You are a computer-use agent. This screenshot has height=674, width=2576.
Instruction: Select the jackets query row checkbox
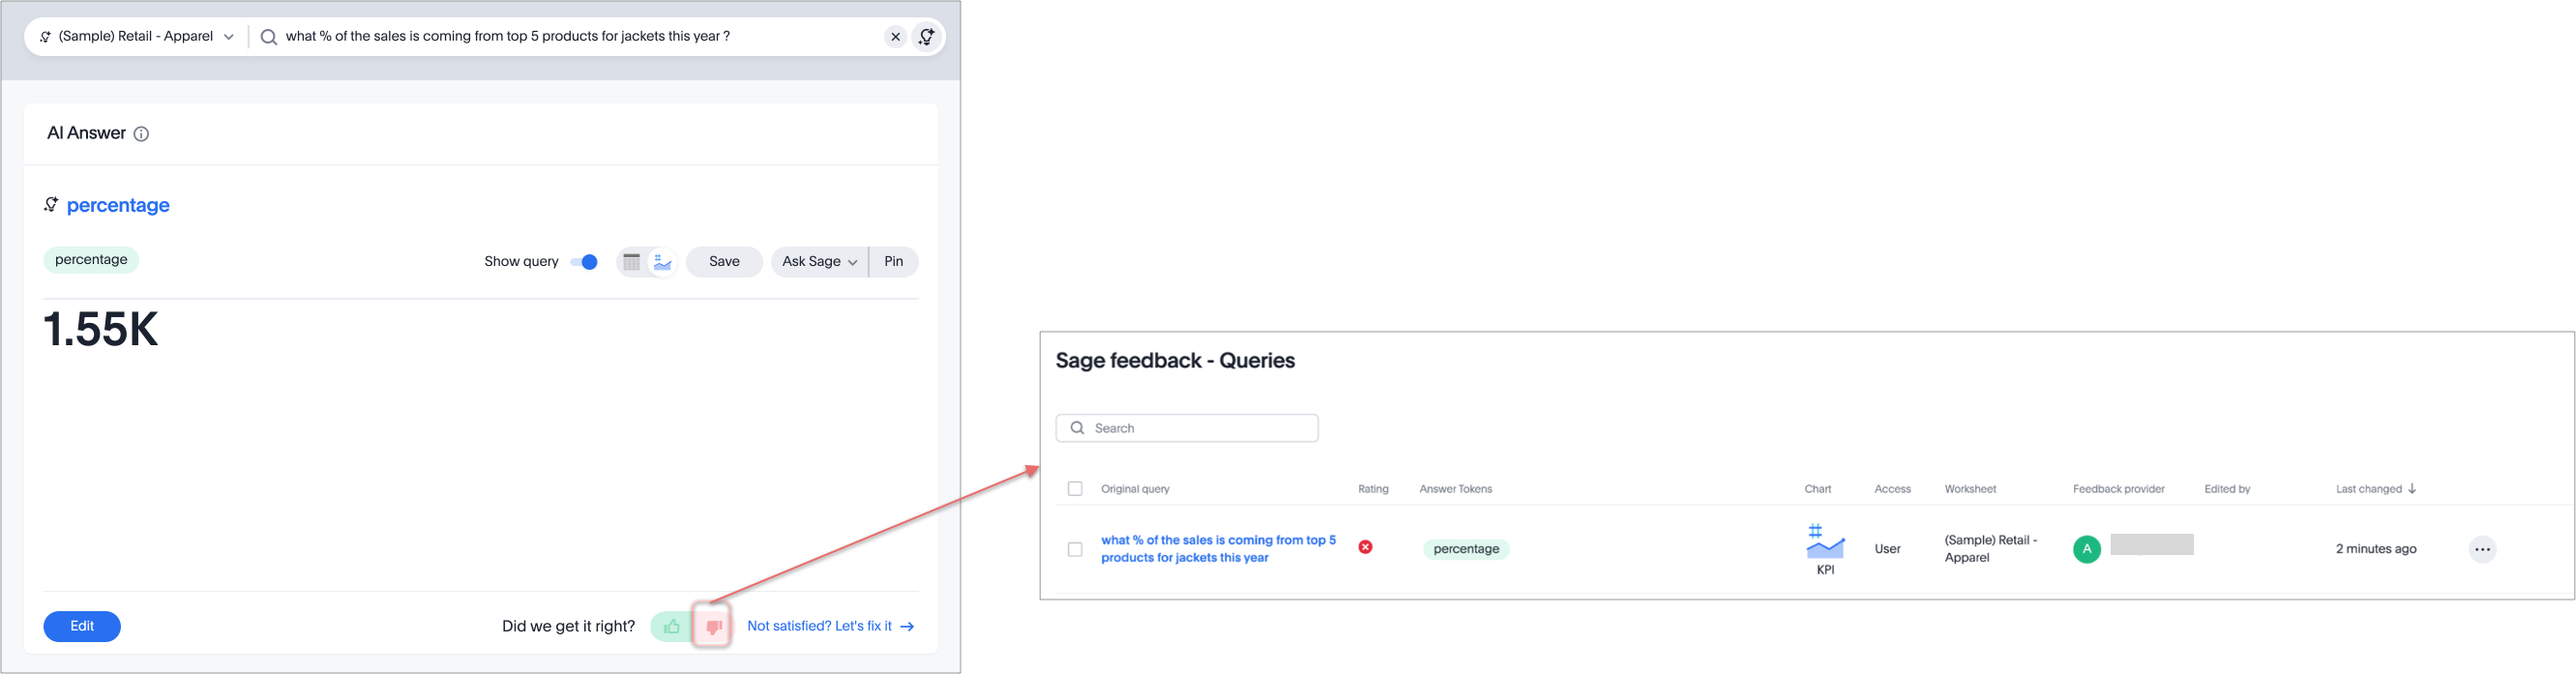pyautogui.click(x=1075, y=549)
